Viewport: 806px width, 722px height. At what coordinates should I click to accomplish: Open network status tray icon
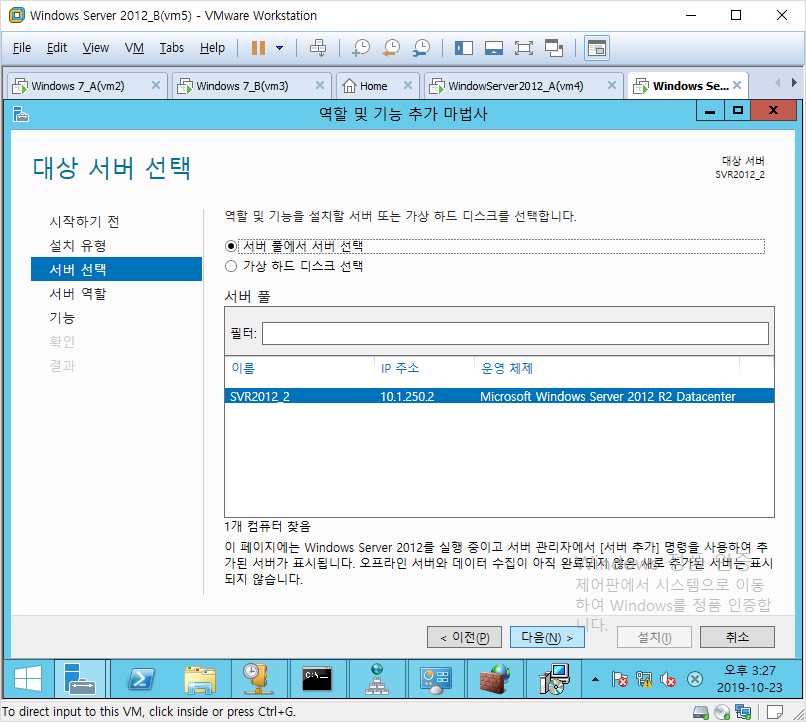pyautogui.click(x=644, y=679)
